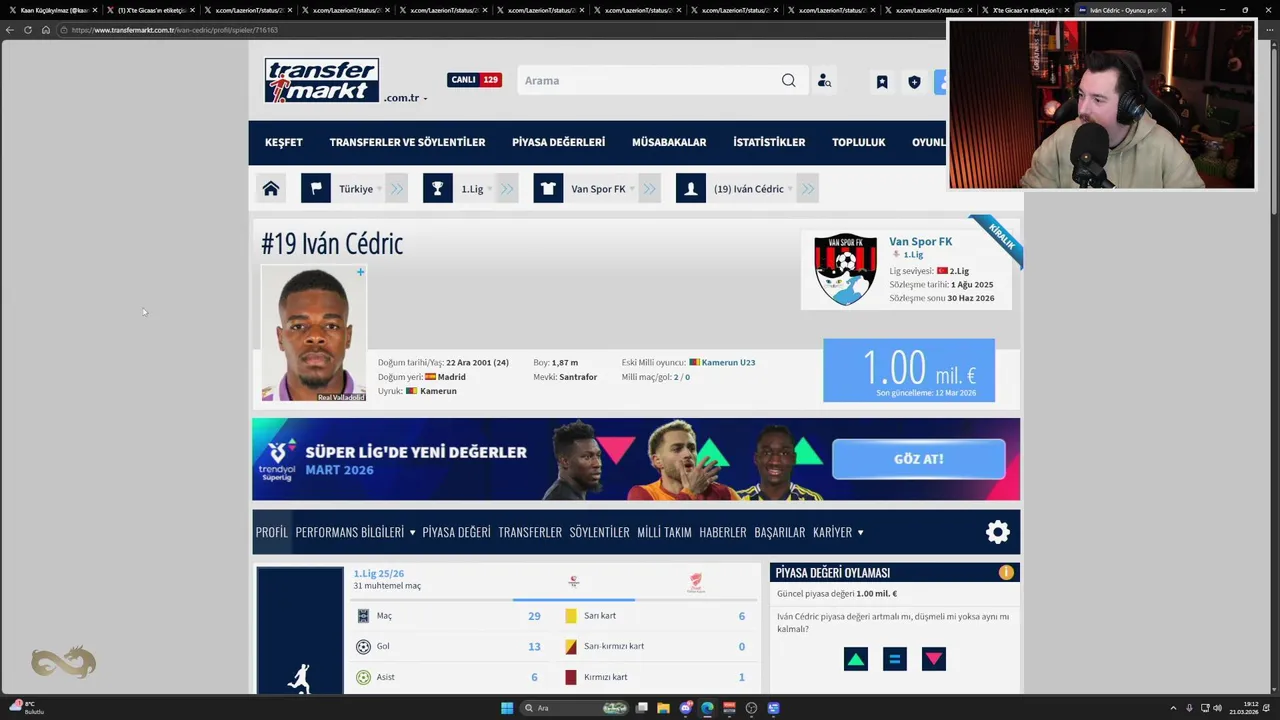Click the flag breadcrumb icon
This screenshot has height=720, width=1280.
pos(316,188)
